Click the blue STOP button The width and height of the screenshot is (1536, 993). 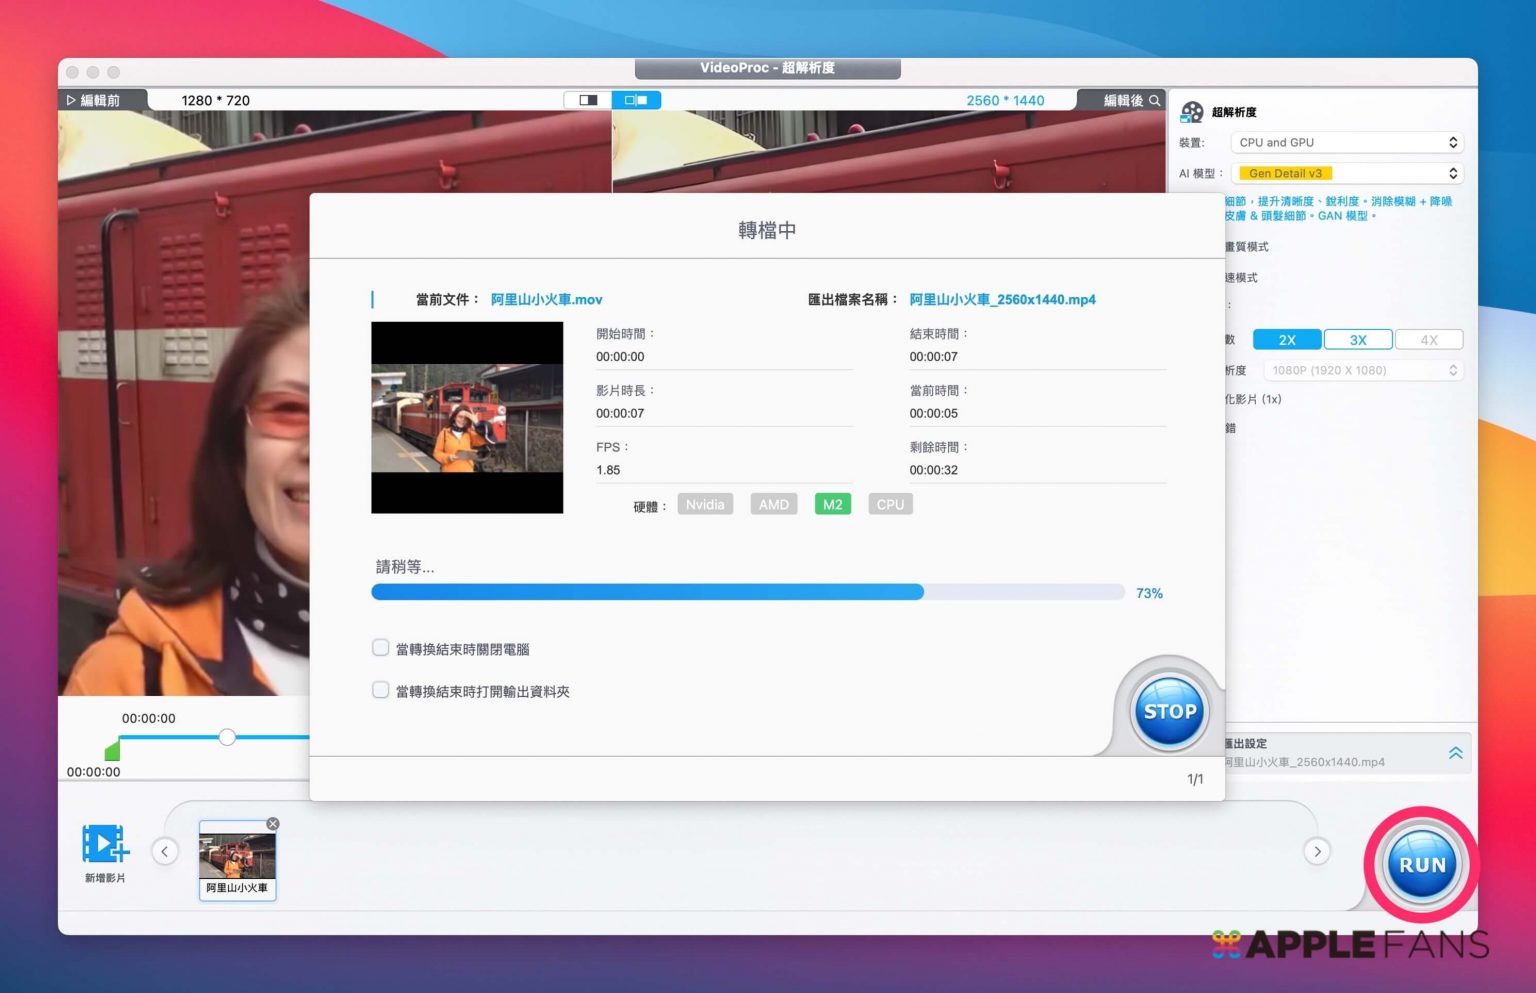pyautogui.click(x=1169, y=712)
